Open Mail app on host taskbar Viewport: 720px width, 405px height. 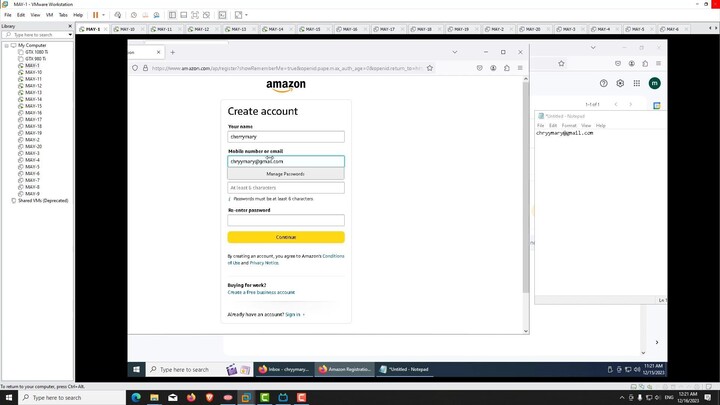point(173,398)
